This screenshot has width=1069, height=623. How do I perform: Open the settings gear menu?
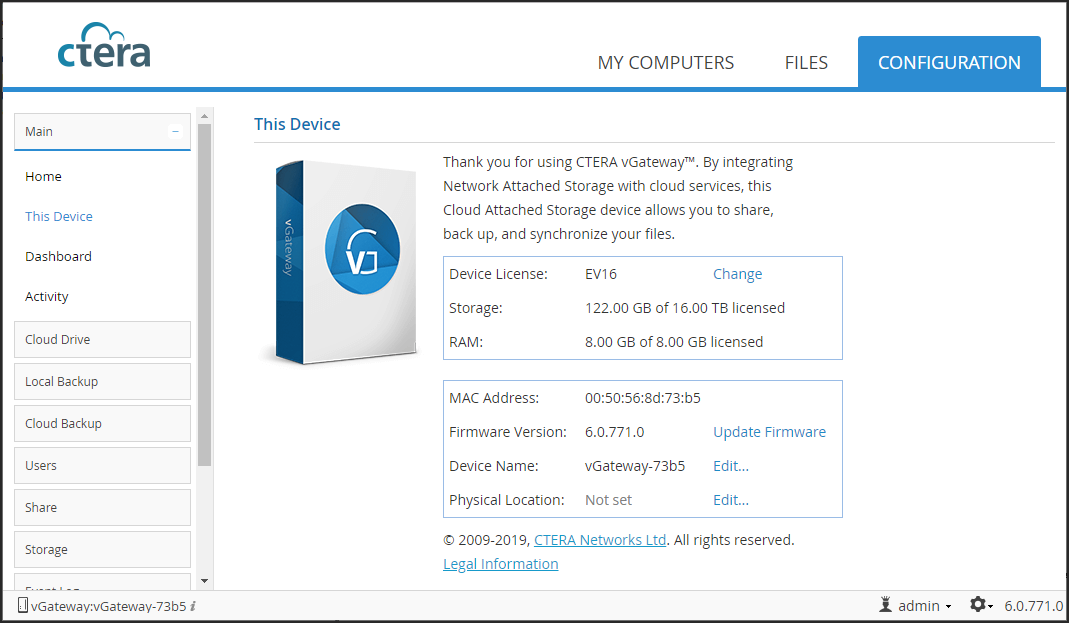(x=980, y=605)
